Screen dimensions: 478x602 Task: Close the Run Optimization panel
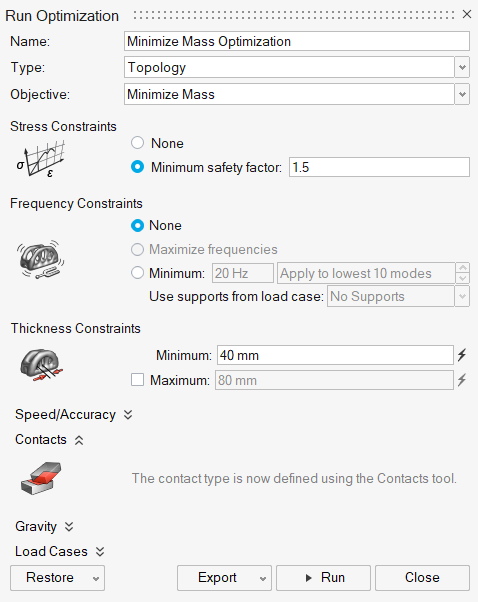467,14
